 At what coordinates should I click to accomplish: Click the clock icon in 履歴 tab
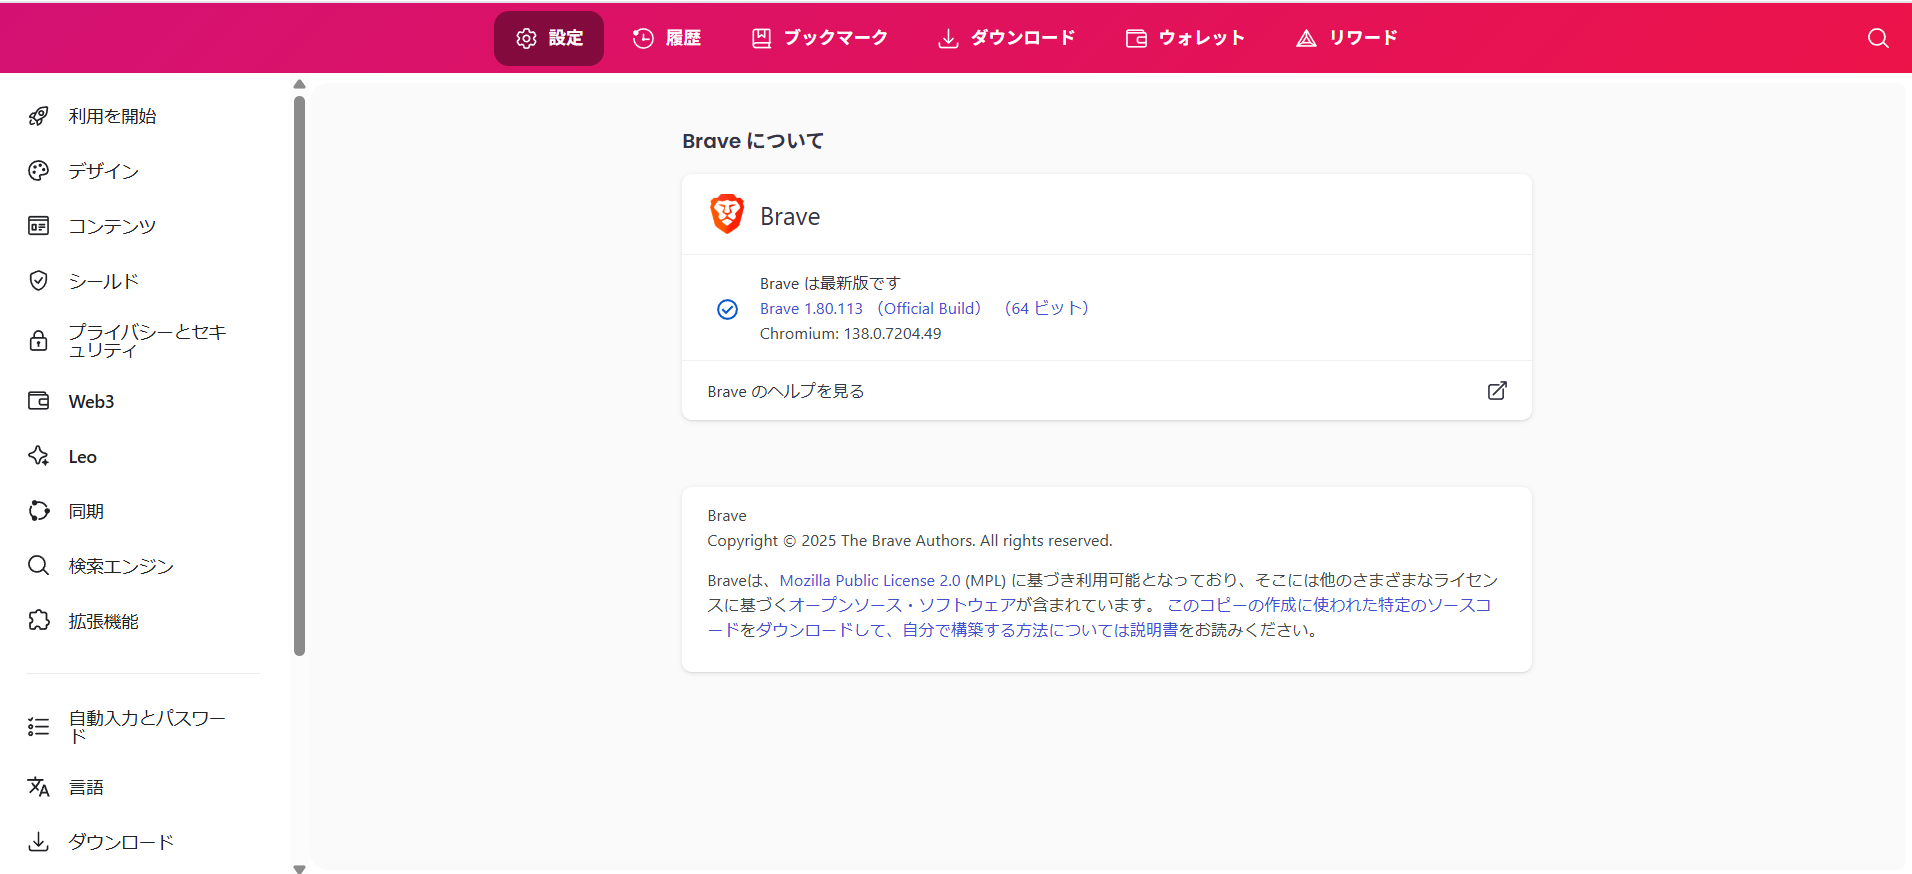643,38
